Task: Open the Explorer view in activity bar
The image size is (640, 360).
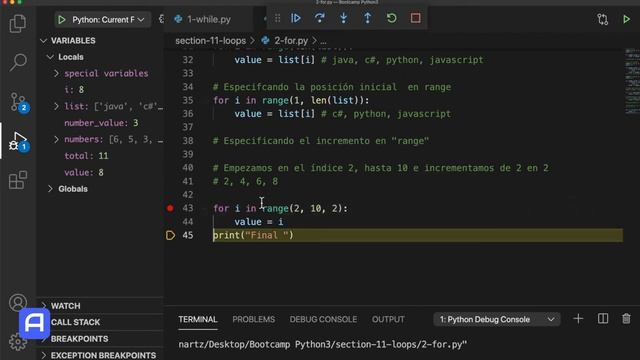Action: 18,23
